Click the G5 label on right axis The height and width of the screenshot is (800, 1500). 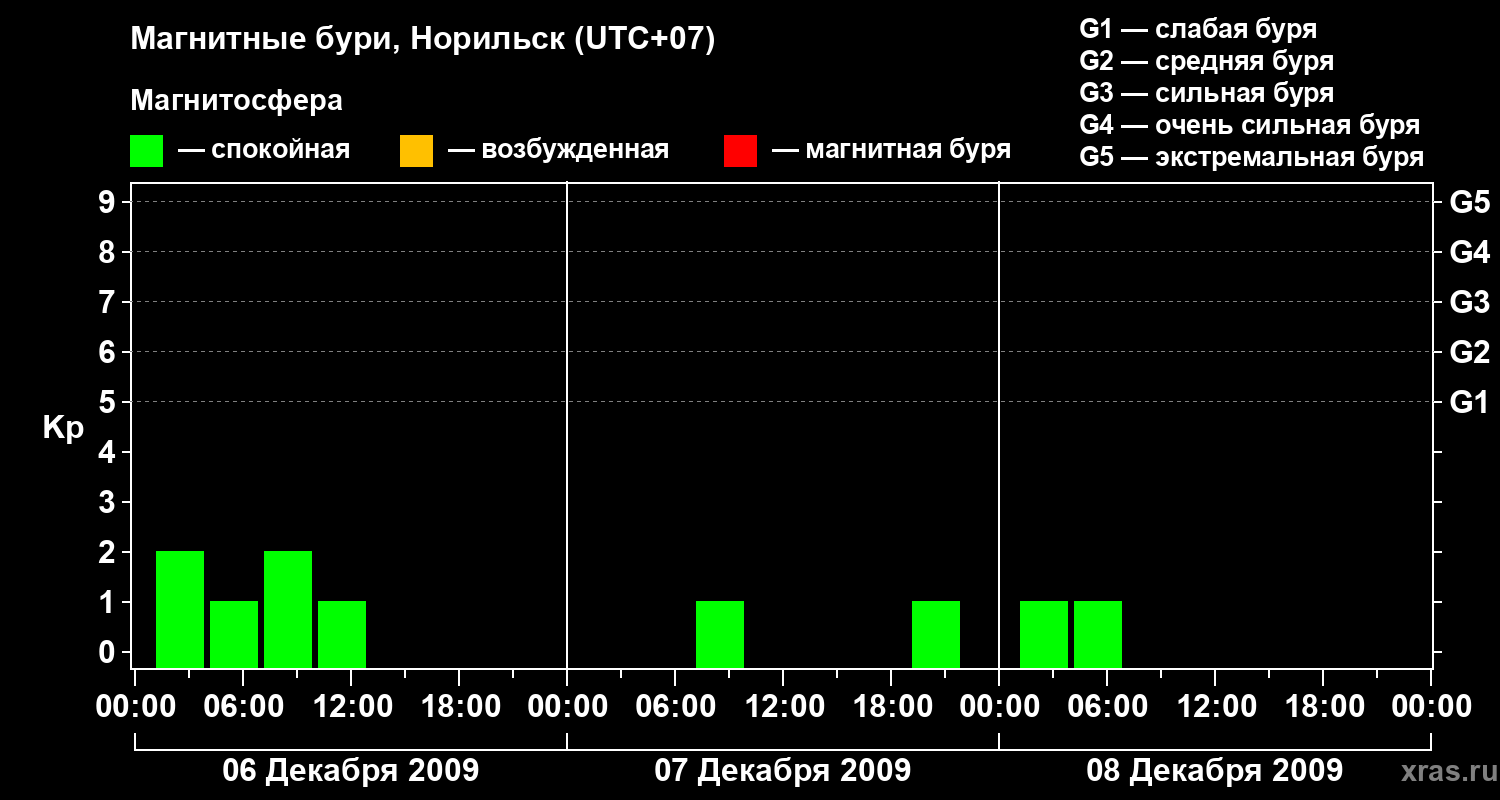[1469, 202]
